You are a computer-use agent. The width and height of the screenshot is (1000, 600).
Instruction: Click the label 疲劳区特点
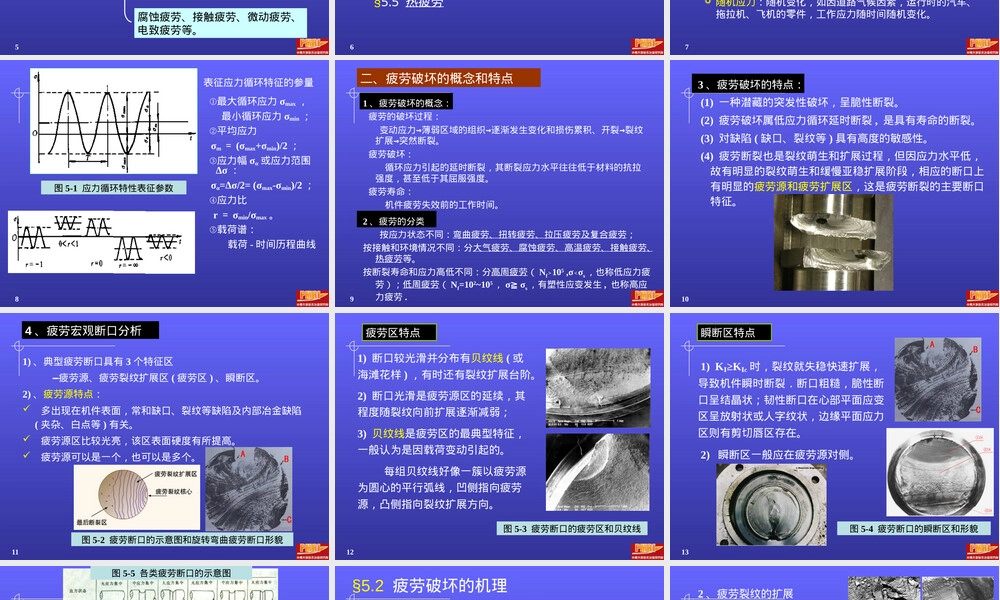click(x=399, y=332)
